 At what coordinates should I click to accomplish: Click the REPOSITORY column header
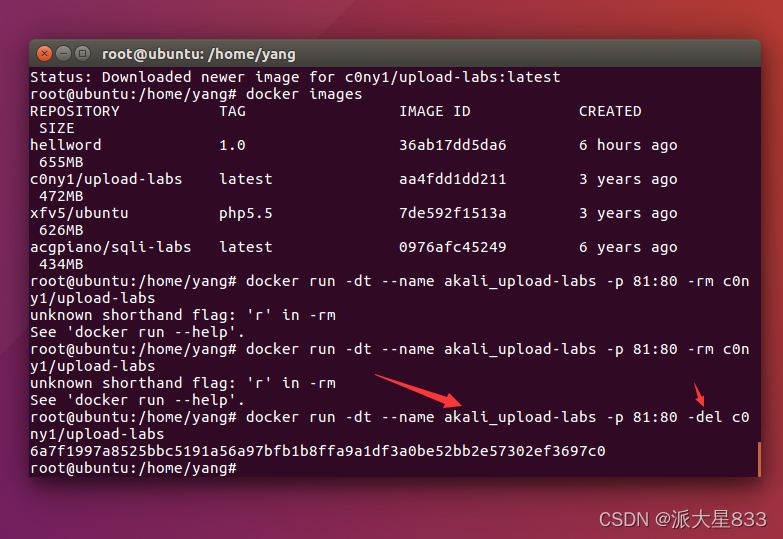[74, 111]
